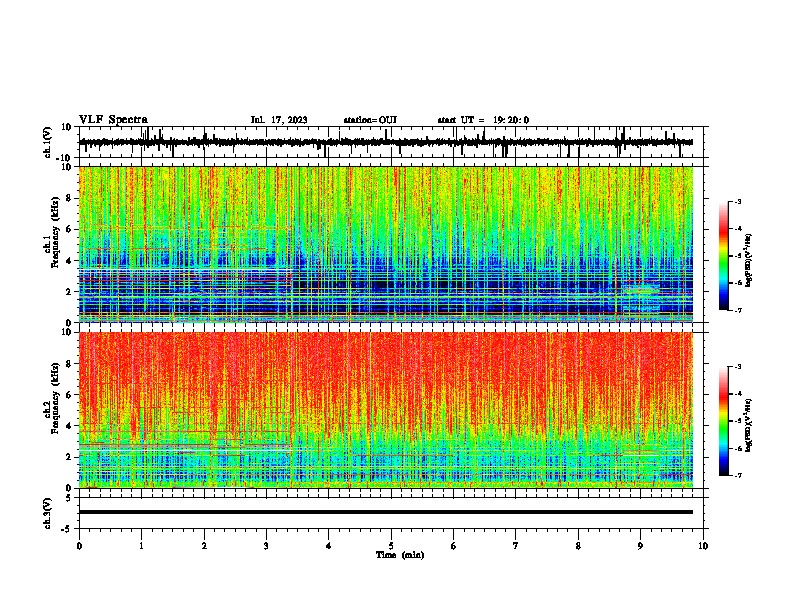Viewport: 792px width, 612px height.
Task: Click time axis tick label 6
Action: pyautogui.click(x=454, y=546)
